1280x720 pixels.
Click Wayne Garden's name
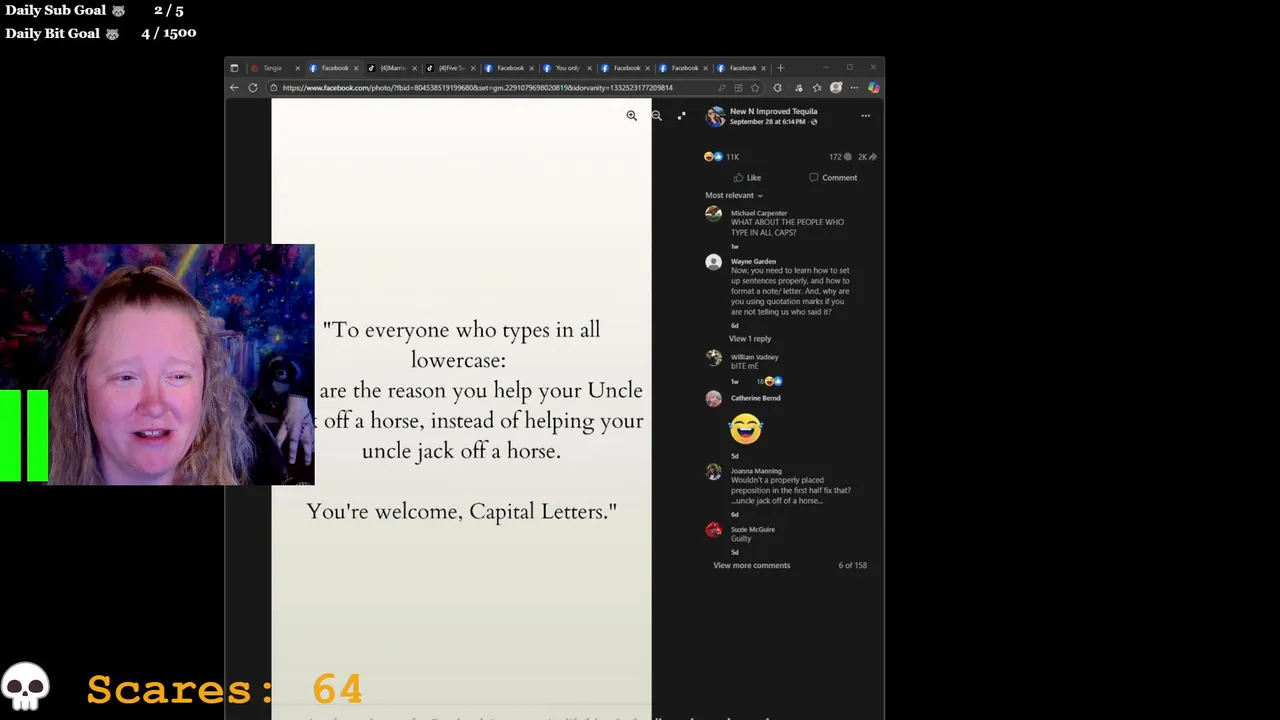tap(753, 261)
